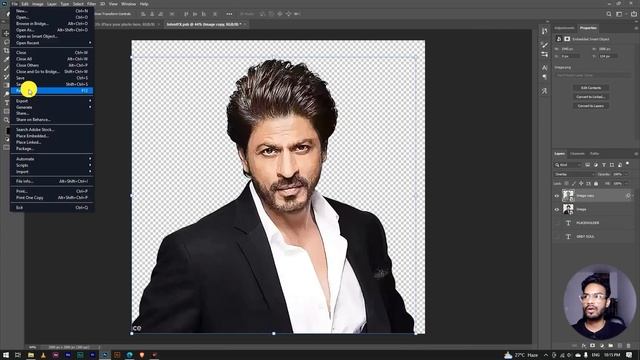Filter layers by pixel layers icon
Screen dimensions: 640x360
pos(587,165)
